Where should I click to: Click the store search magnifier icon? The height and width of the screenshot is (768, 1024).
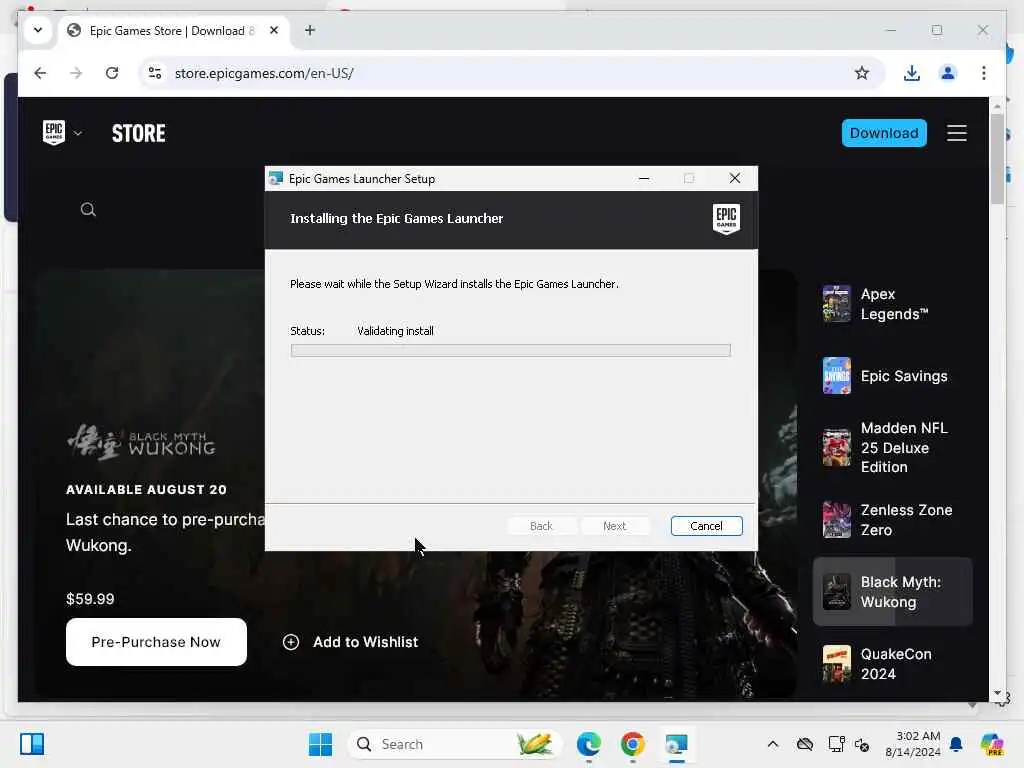[88, 210]
